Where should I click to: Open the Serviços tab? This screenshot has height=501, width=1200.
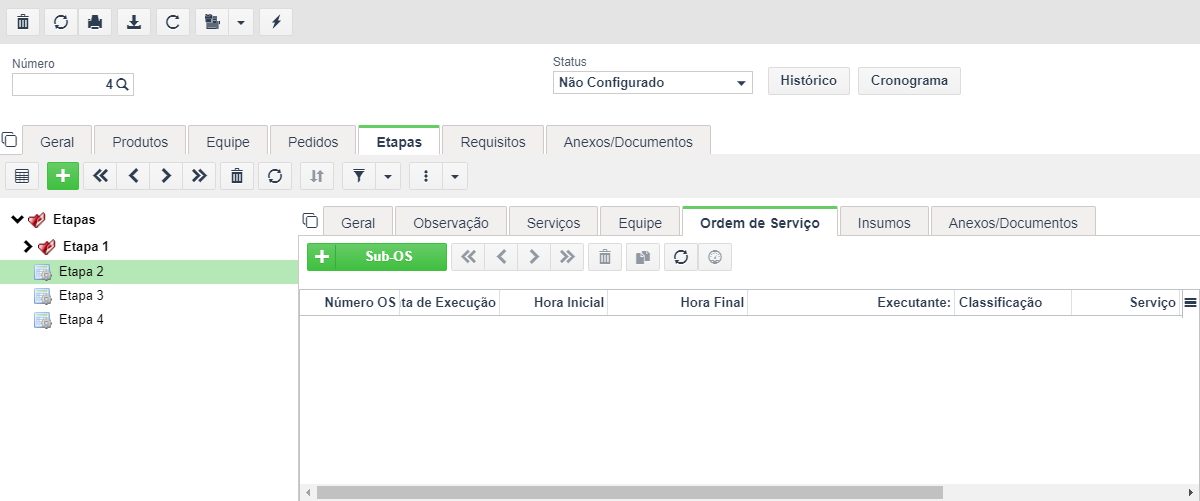[554, 222]
